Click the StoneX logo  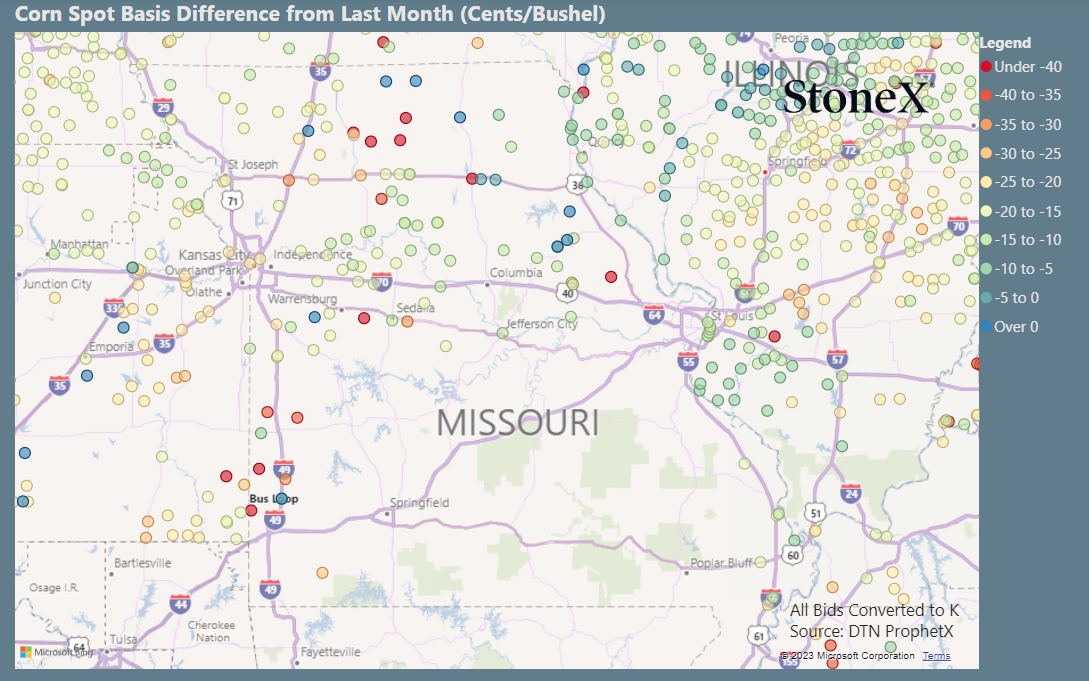point(856,96)
